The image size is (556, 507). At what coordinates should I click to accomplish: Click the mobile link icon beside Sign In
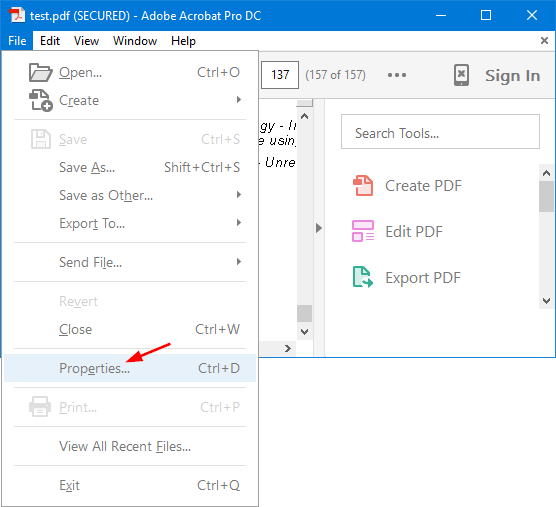[x=461, y=75]
